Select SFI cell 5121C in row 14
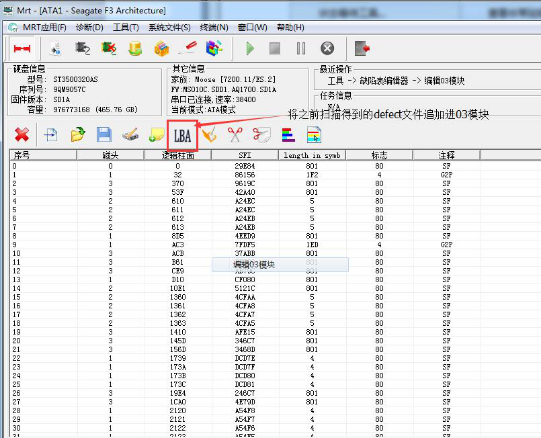The height and width of the screenshot is (438, 541). [245, 288]
